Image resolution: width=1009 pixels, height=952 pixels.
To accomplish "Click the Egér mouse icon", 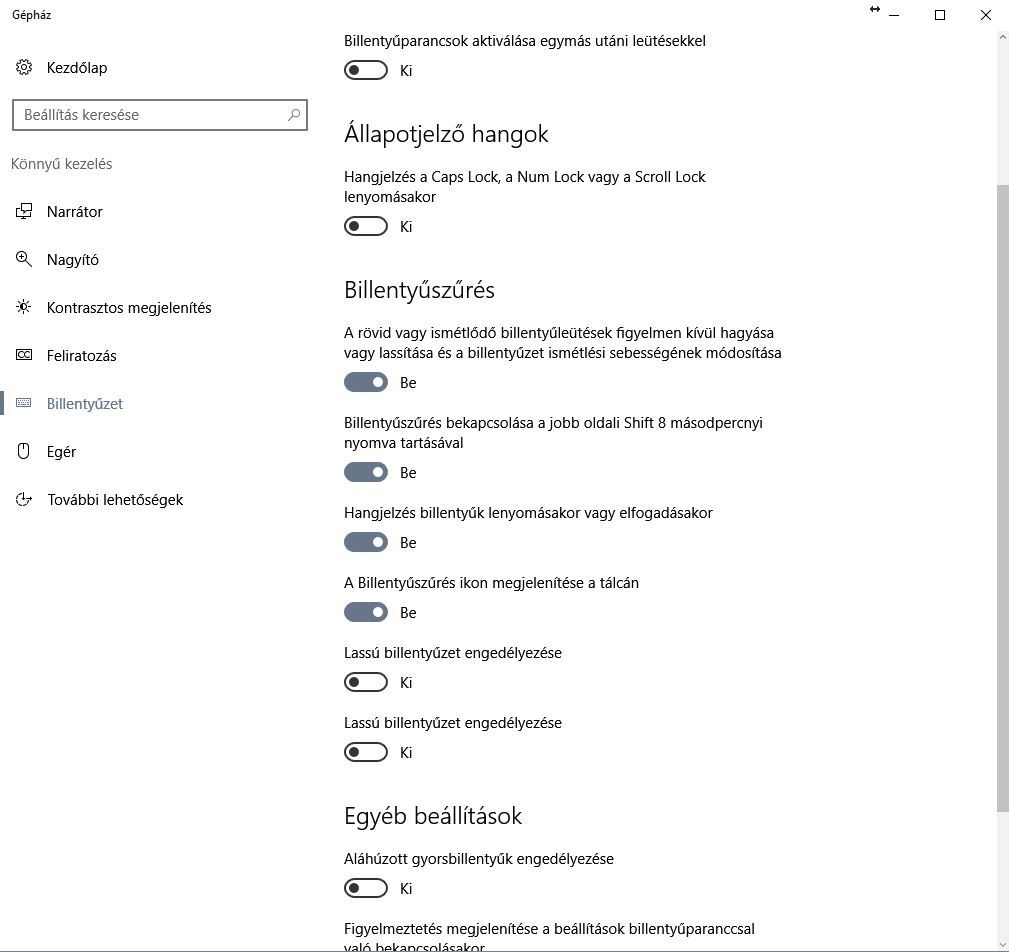I will 24,451.
